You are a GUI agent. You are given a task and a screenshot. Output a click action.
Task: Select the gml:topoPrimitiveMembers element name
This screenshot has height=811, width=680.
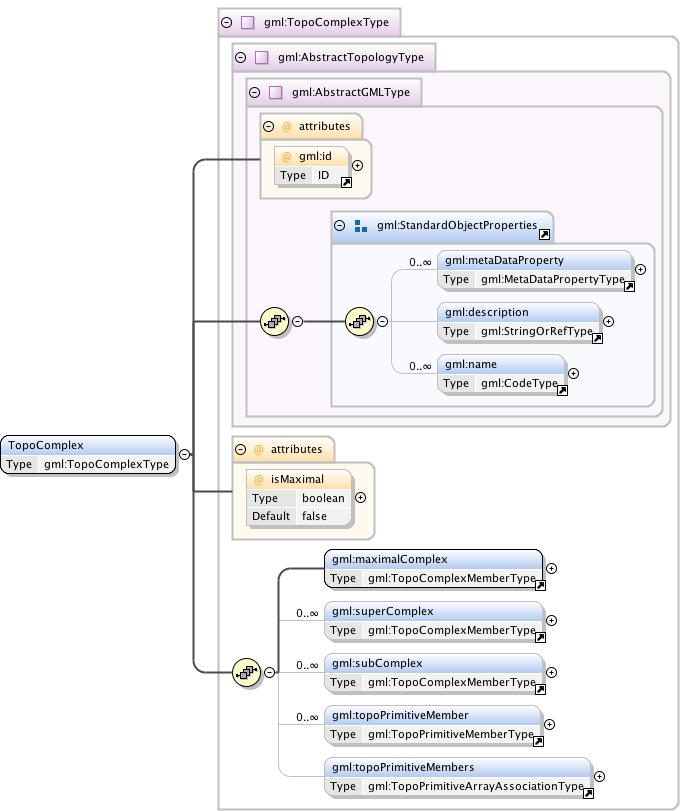pyautogui.click(x=403, y=767)
